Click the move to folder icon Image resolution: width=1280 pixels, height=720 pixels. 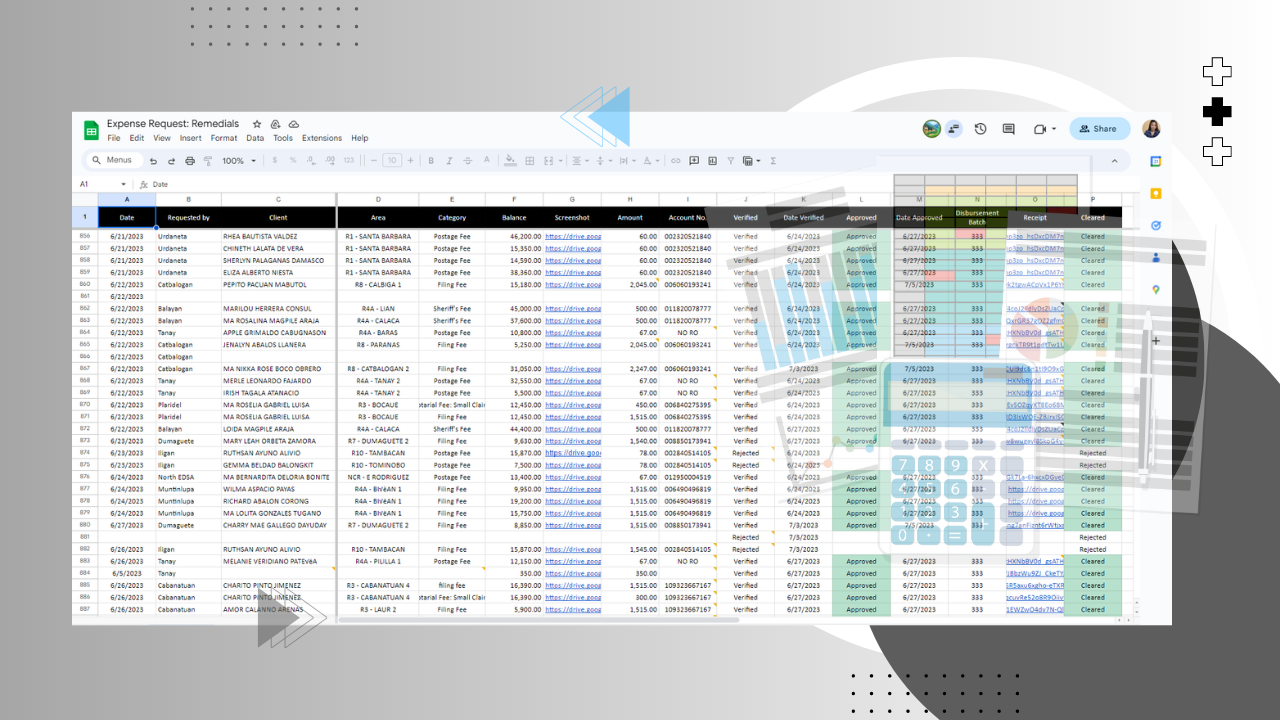275,124
